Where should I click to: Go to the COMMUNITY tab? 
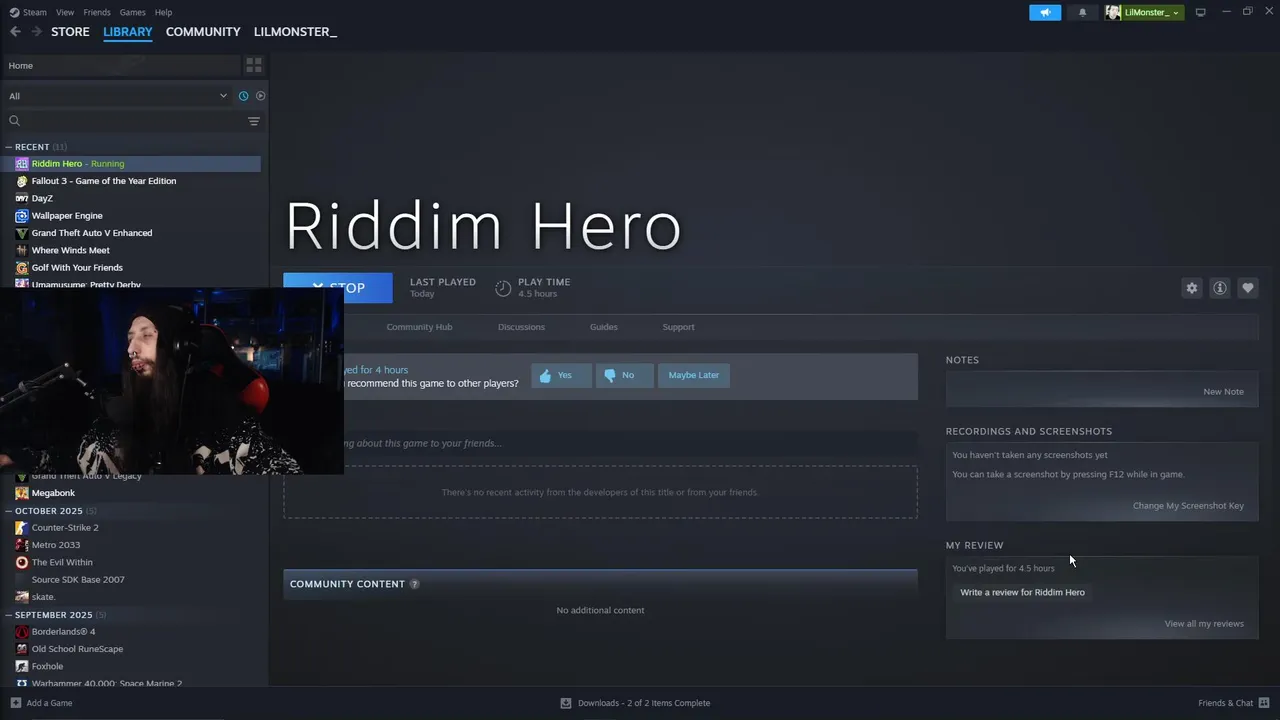(203, 32)
